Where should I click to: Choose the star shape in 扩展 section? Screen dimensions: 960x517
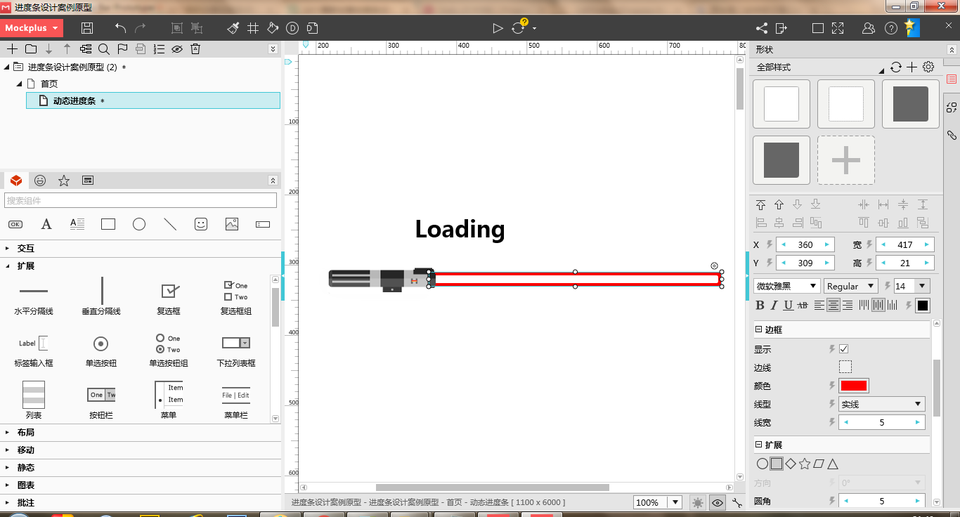(804, 464)
